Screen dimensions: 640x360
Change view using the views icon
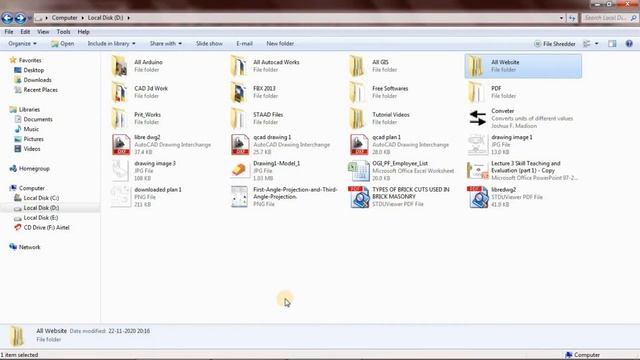click(x=587, y=44)
